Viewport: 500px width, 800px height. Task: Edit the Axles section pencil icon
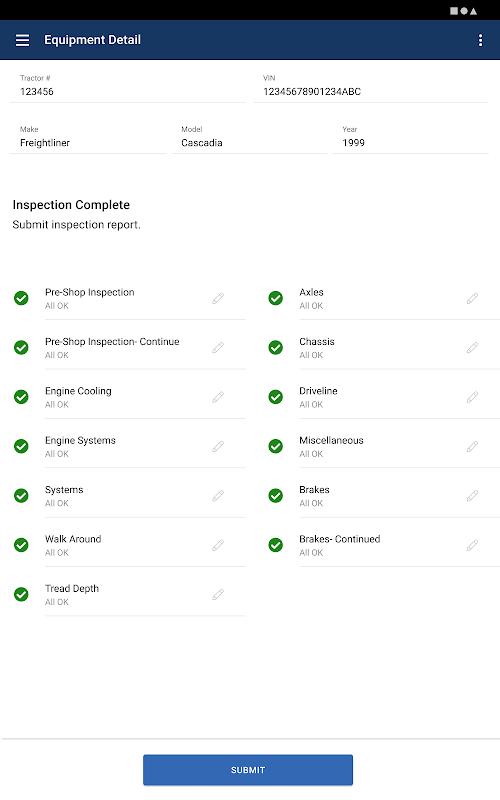click(x=472, y=298)
